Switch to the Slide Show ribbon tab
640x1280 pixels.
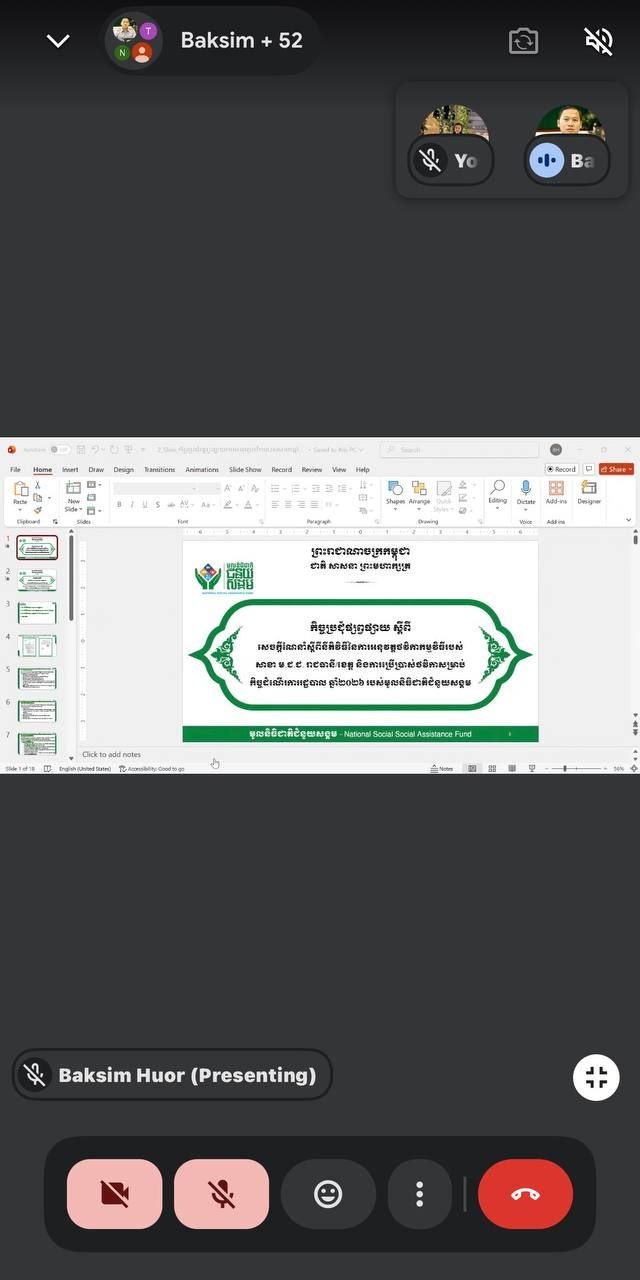click(x=245, y=469)
